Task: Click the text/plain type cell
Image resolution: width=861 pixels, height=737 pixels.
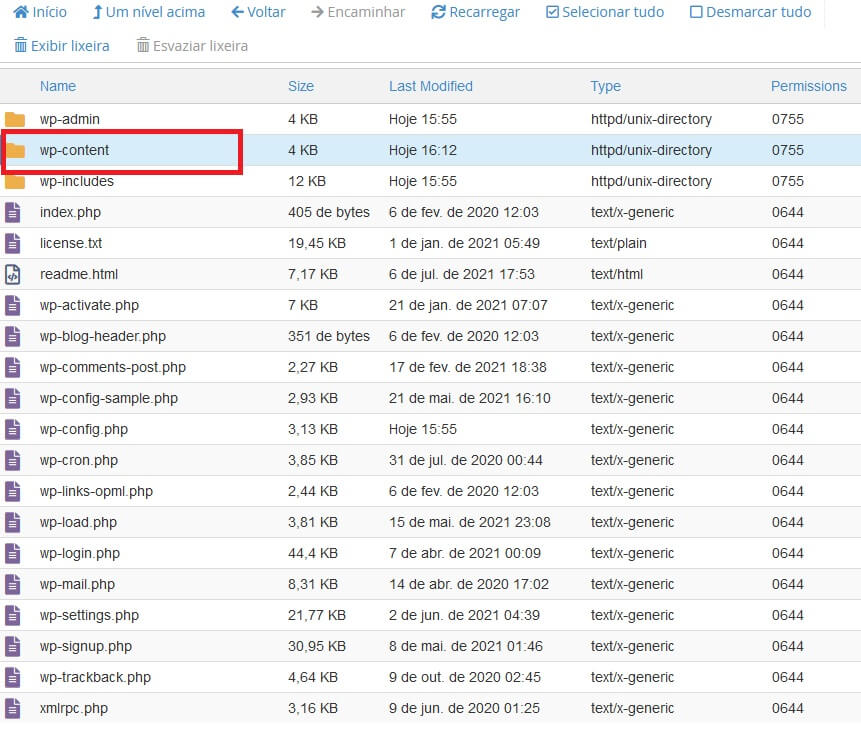Action: coord(619,243)
